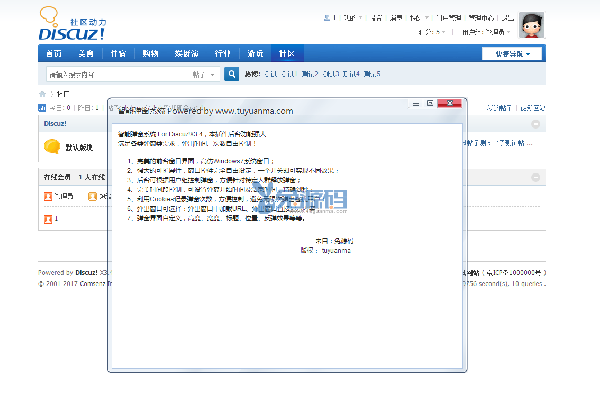600x396 pixels.
Task: Click the first orange online member icon
Action: point(48,197)
